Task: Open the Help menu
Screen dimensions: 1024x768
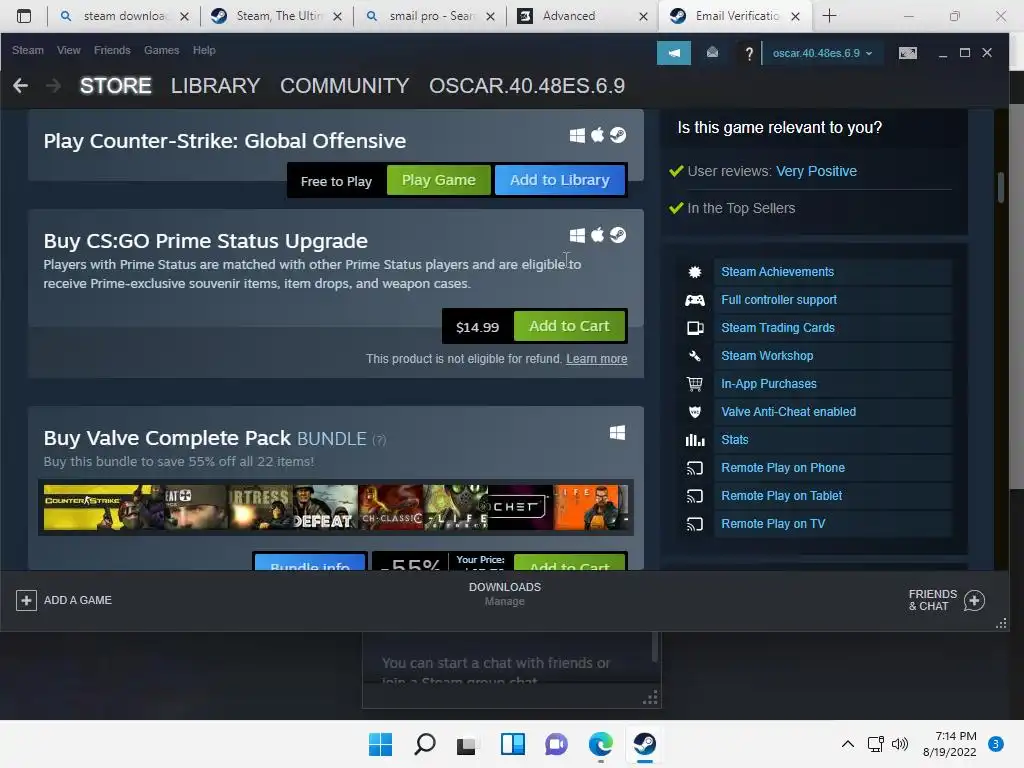Action: click(x=204, y=50)
